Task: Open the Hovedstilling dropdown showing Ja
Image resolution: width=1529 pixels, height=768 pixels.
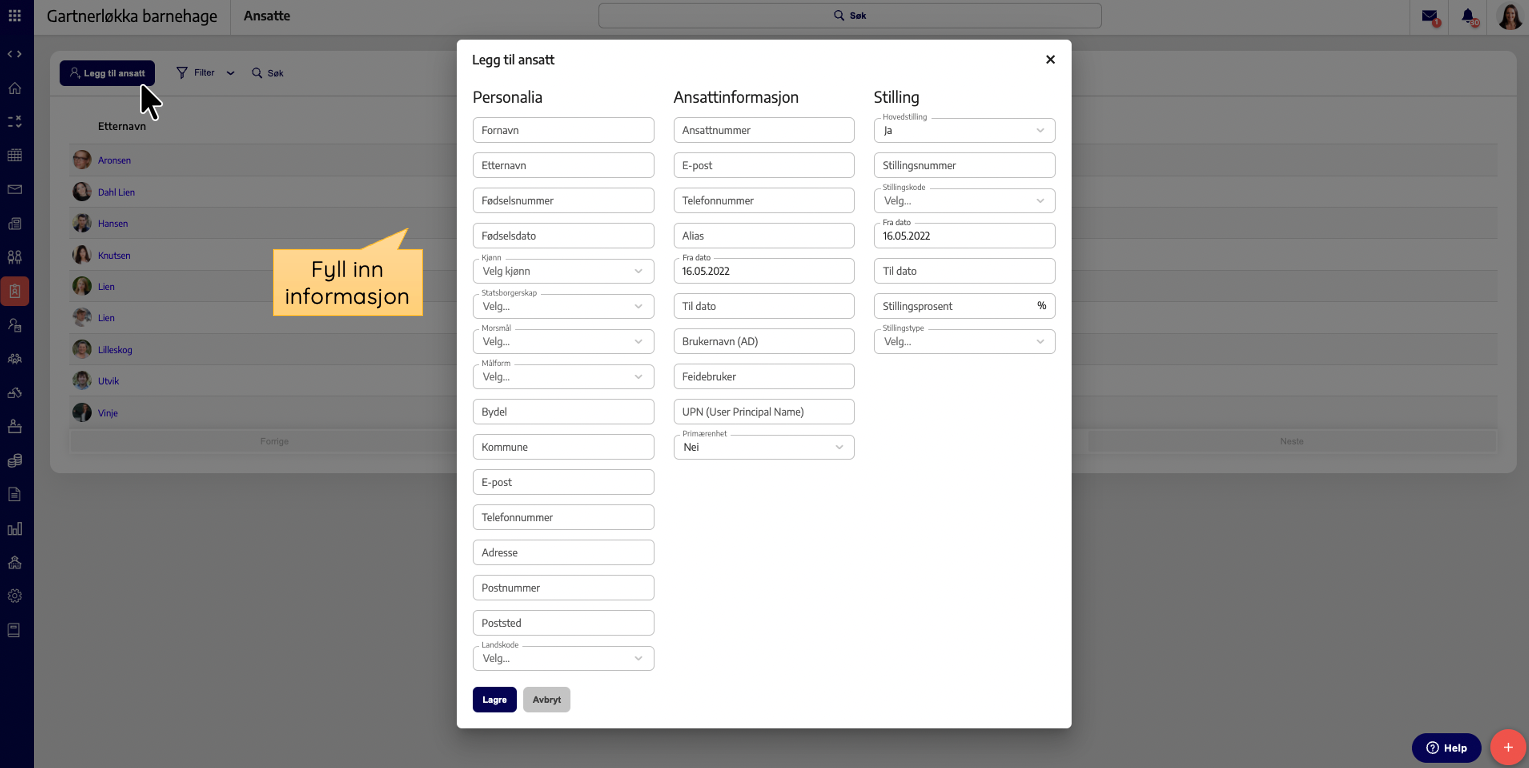Action: tap(964, 130)
